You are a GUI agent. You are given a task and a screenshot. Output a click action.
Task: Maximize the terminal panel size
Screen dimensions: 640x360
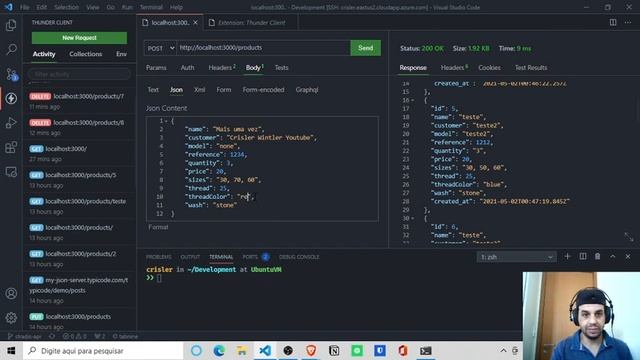(613, 256)
